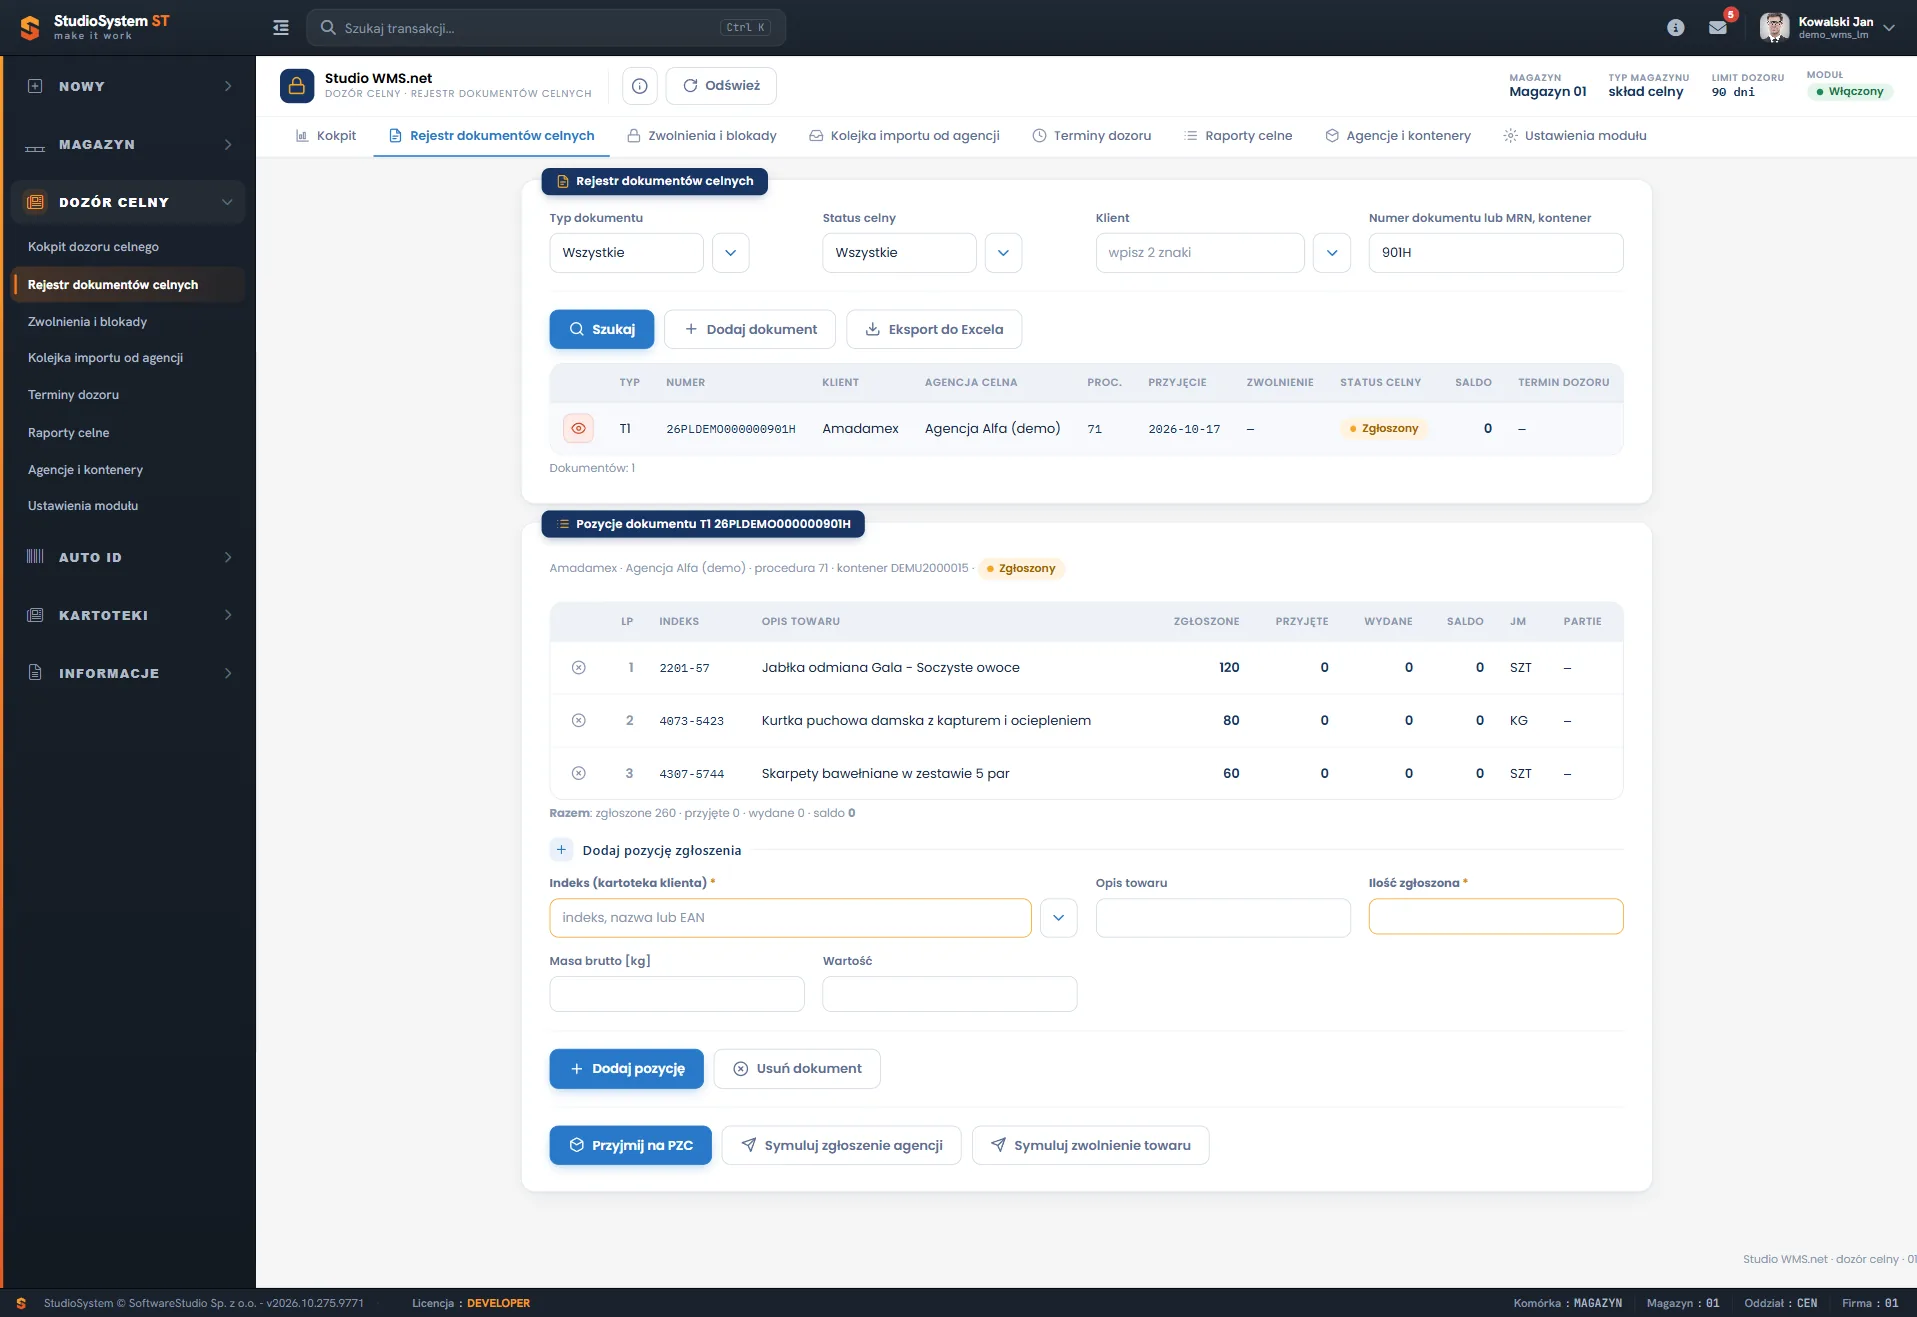Open the Agencje i kontenery tab
Image resolution: width=1917 pixels, height=1317 pixels.
1398,136
